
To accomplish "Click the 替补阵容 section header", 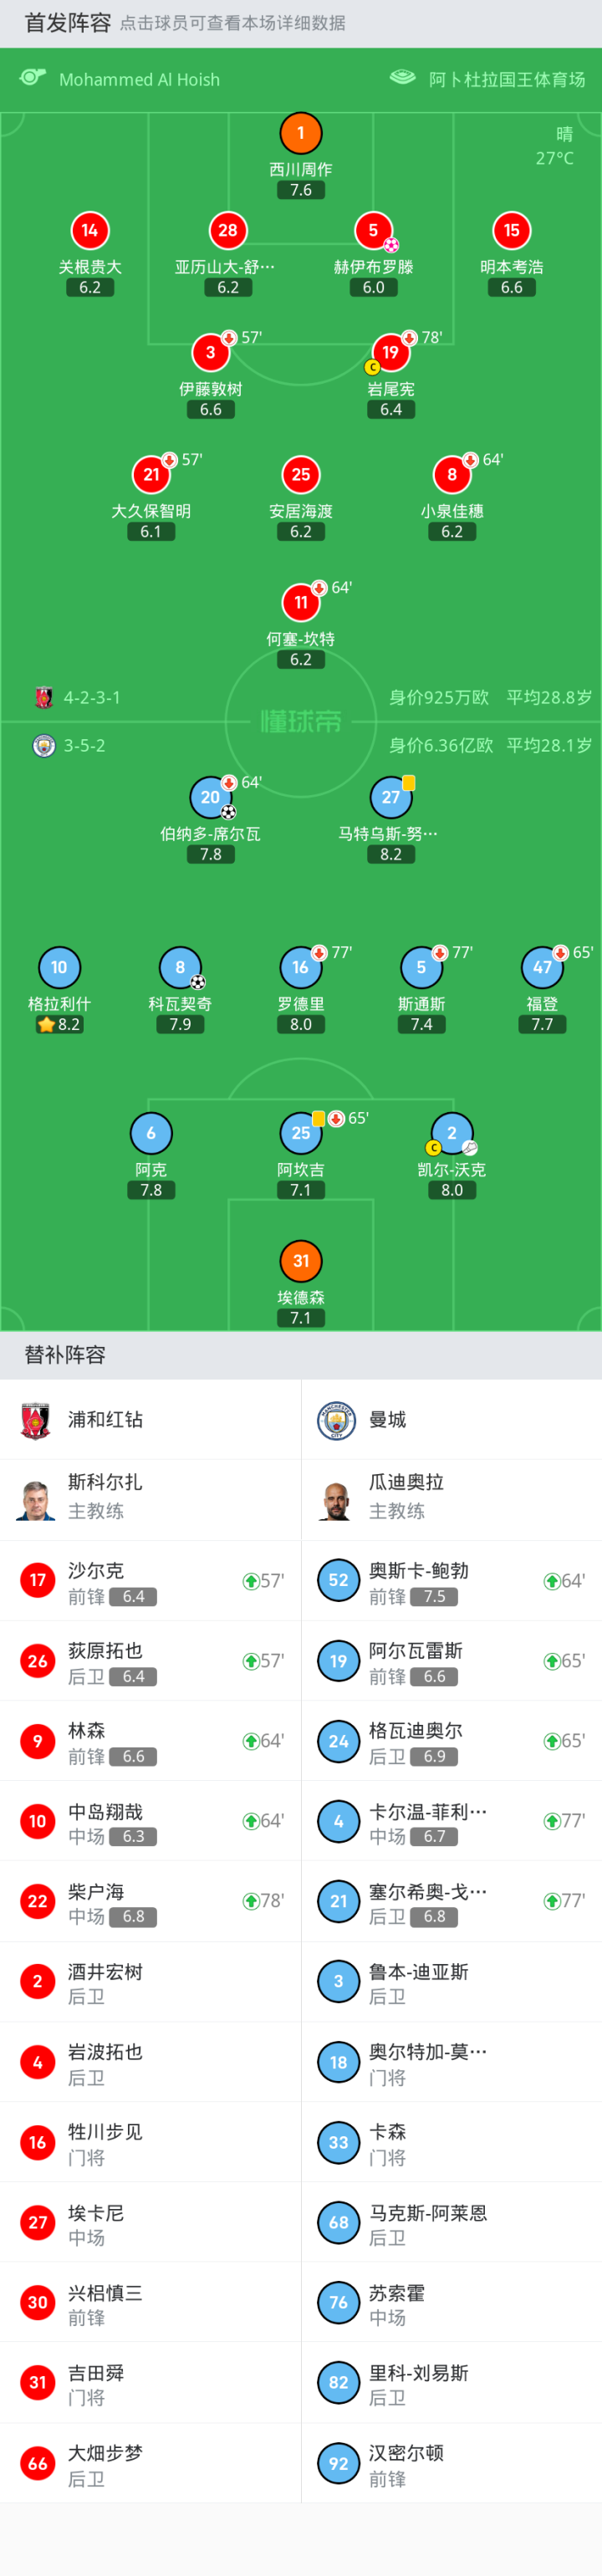I will coord(65,1355).
